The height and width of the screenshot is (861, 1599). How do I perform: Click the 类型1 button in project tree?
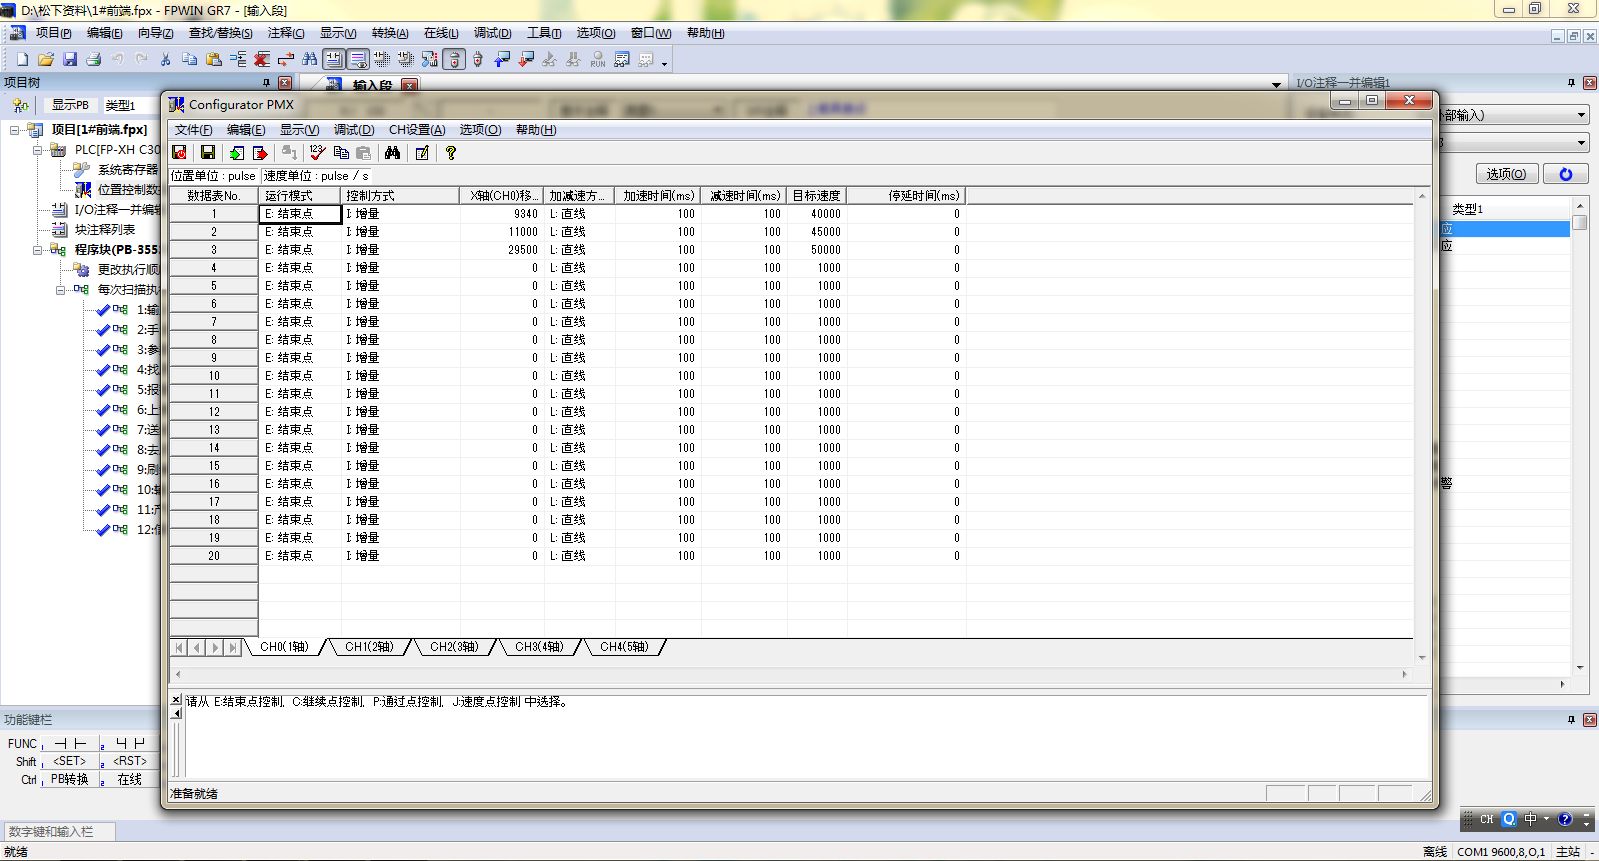pos(120,105)
